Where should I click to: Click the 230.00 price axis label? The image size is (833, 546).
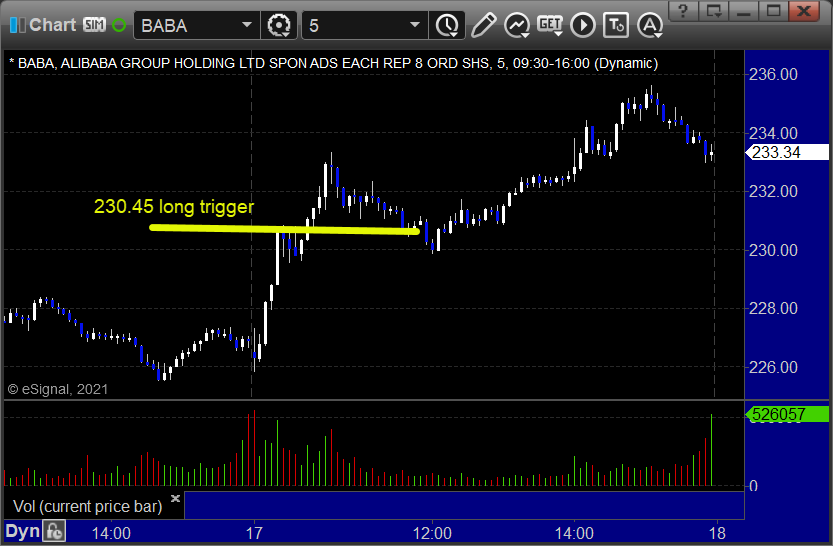[773, 250]
